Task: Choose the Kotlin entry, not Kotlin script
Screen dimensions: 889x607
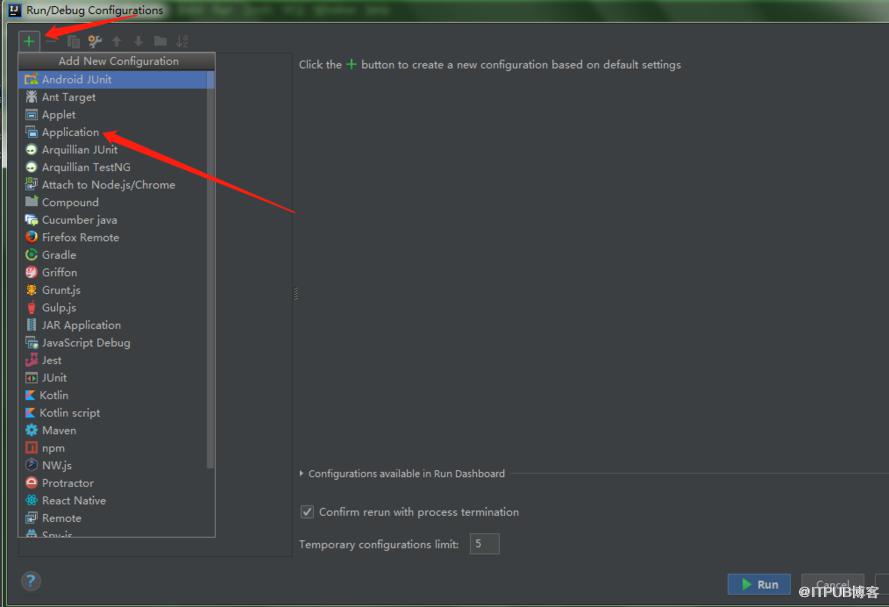Action: (116, 396)
